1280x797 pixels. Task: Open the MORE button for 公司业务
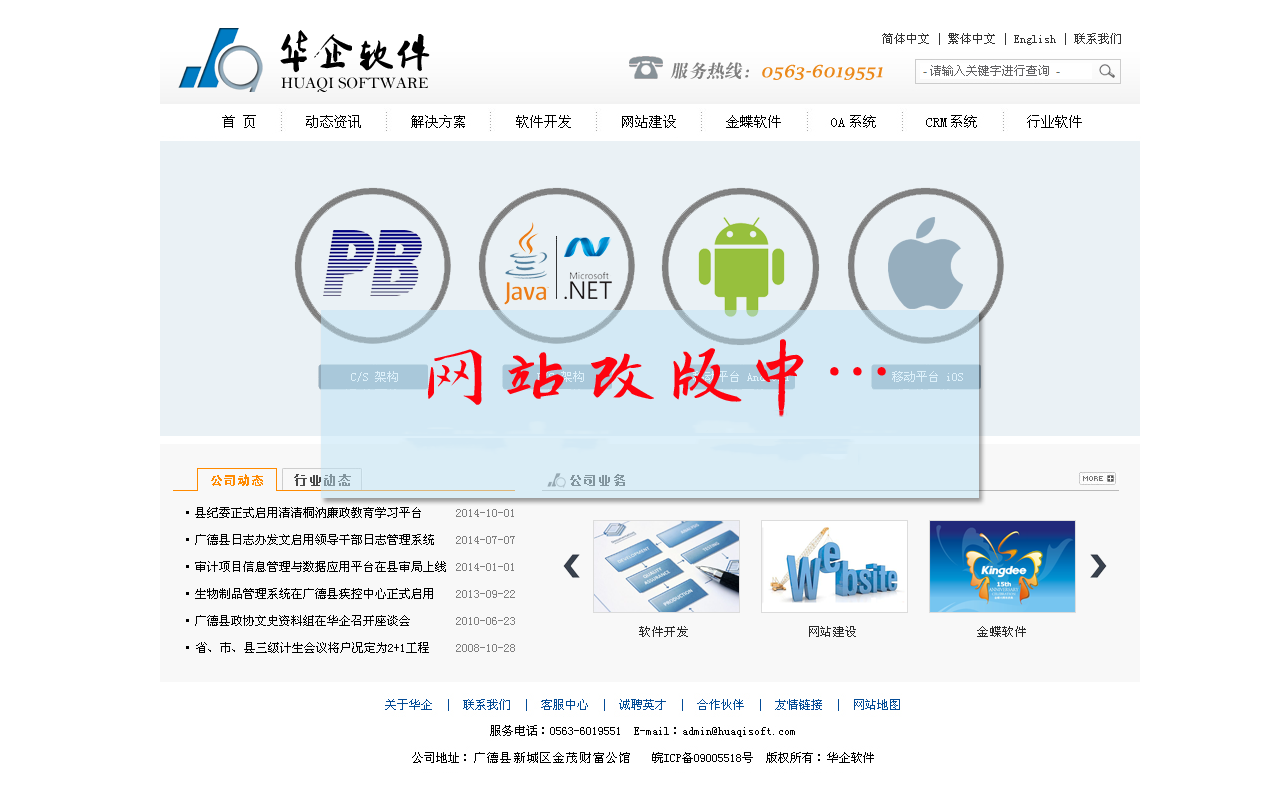(x=1097, y=479)
